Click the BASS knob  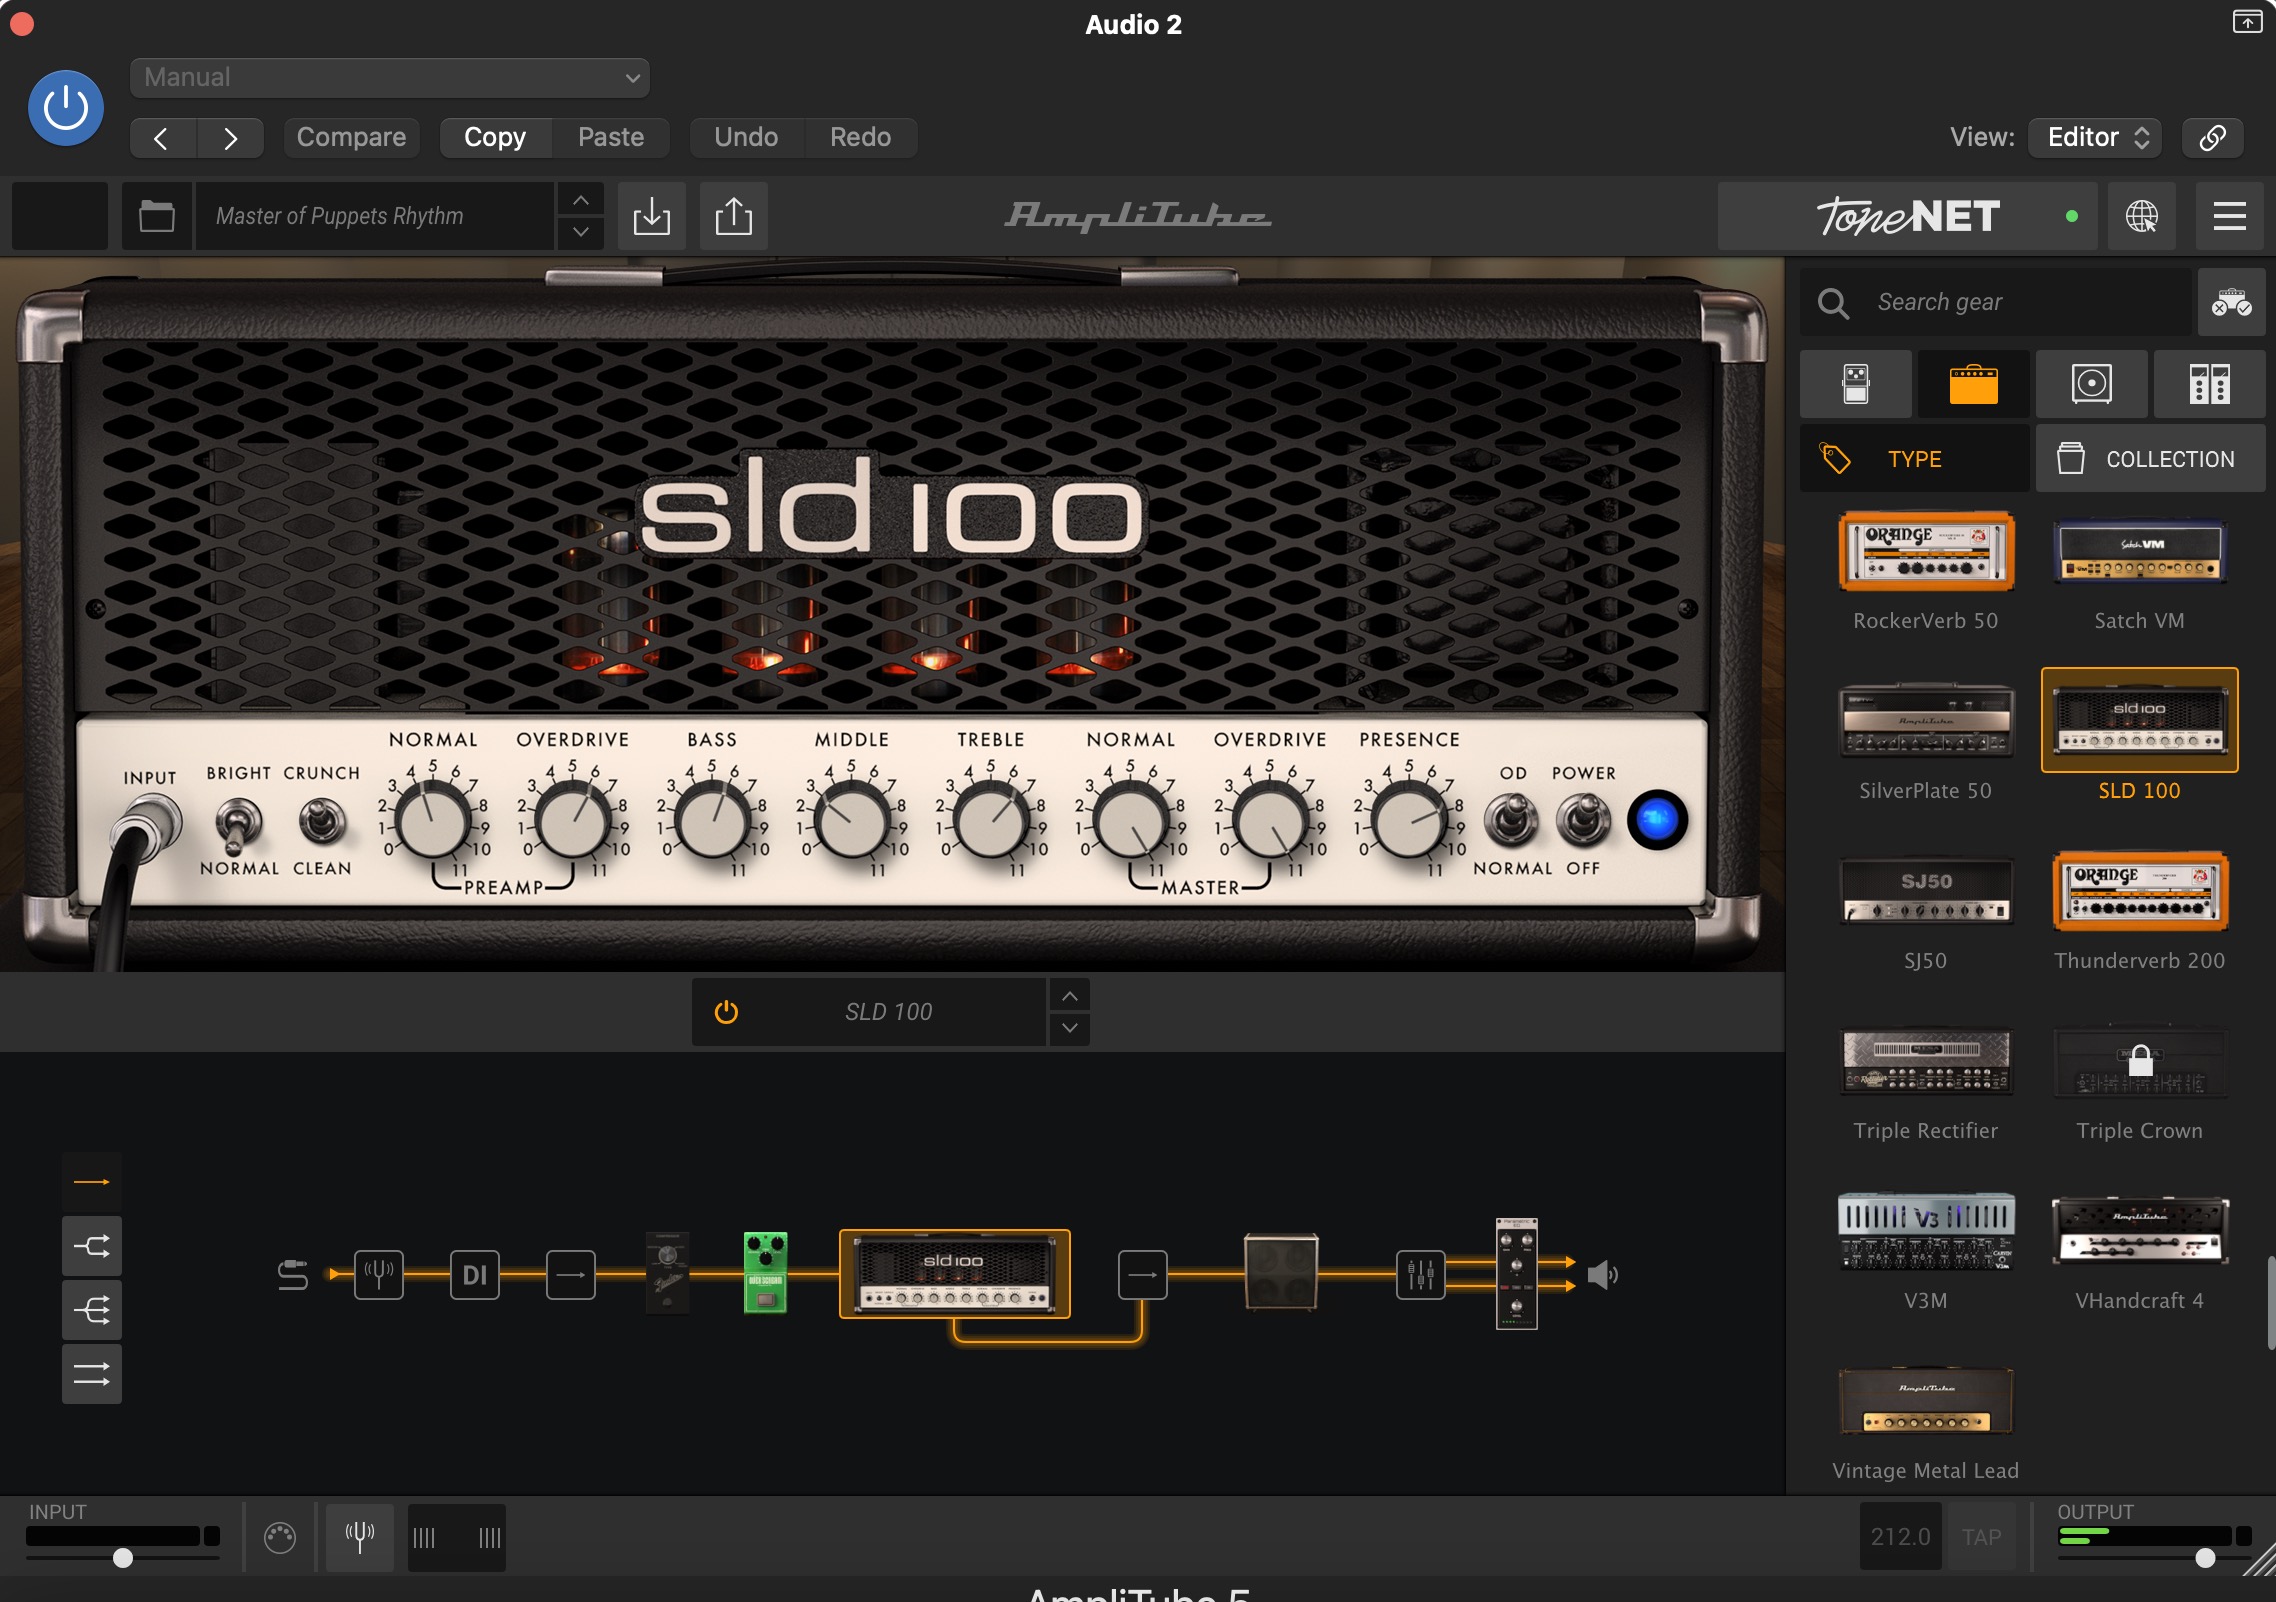click(x=712, y=822)
